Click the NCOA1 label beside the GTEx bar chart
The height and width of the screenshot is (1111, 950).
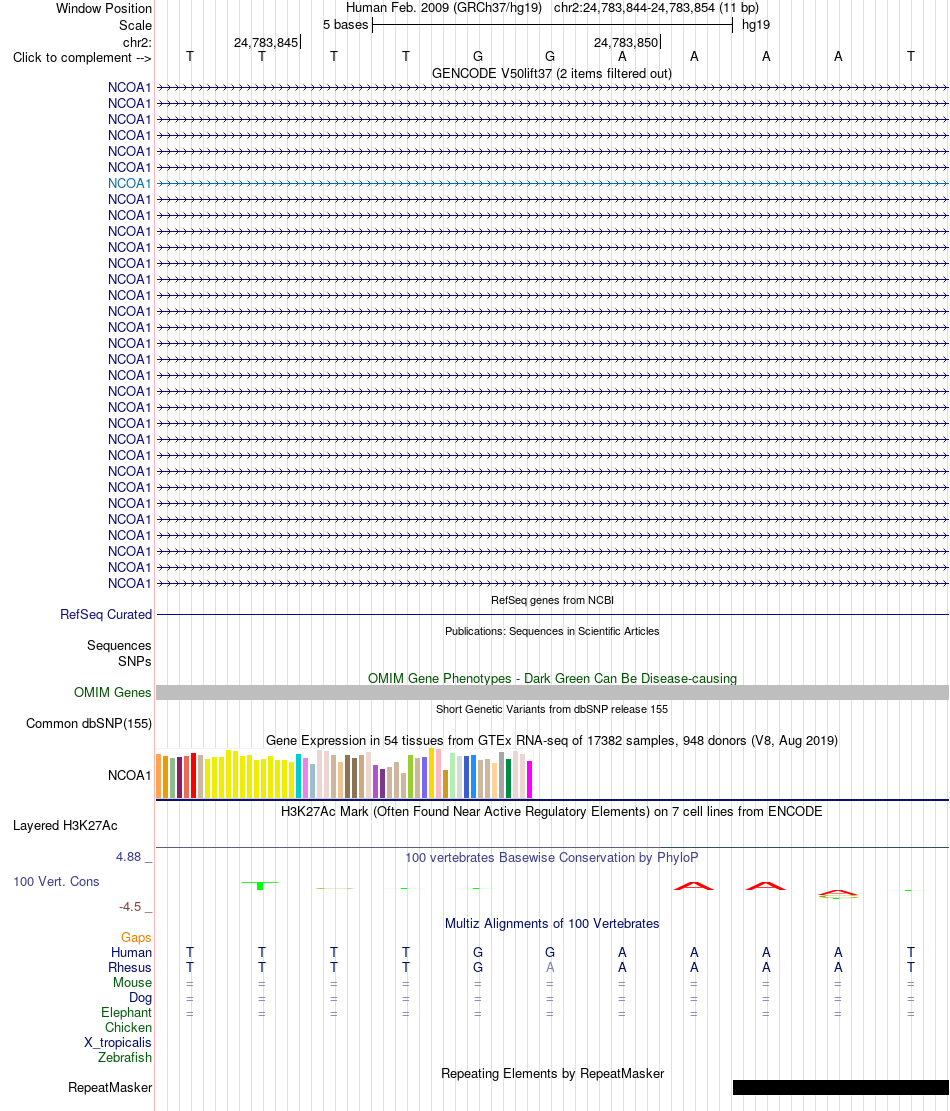pyautogui.click(x=130, y=775)
